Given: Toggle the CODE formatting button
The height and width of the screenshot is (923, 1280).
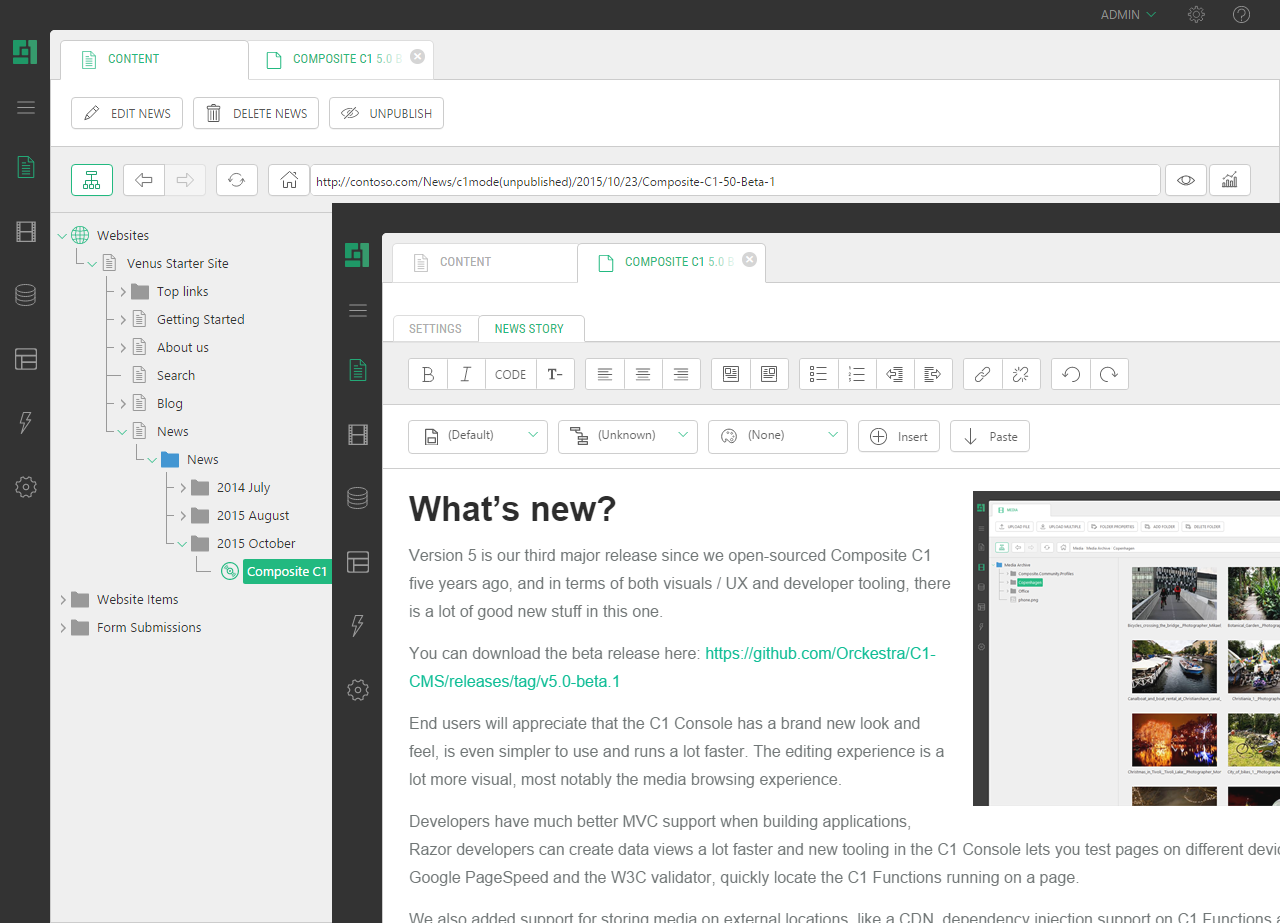Looking at the screenshot, I should click(510, 374).
